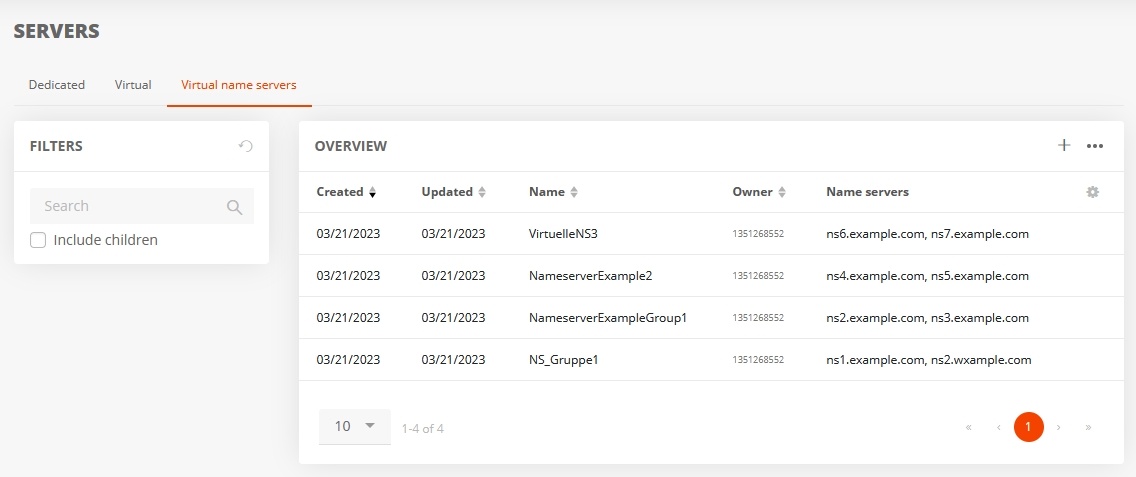Image resolution: width=1136 pixels, height=477 pixels.
Task: Add a new virtual name server
Action: coord(1064,146)
